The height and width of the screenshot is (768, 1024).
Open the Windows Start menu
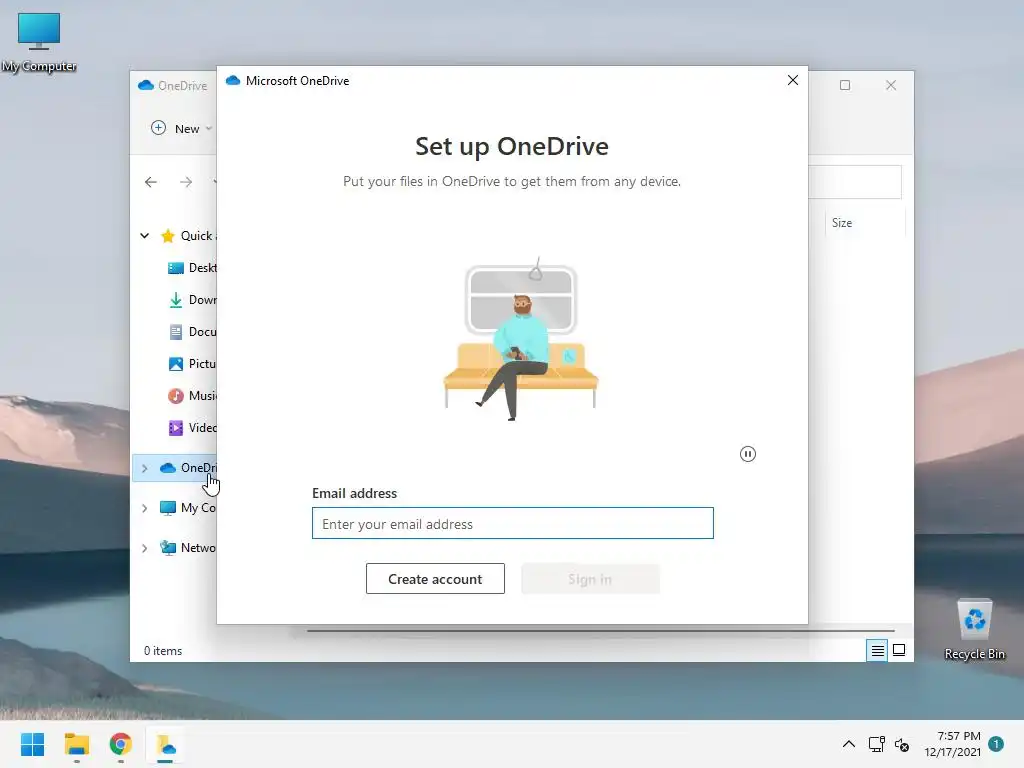pyautogui.click(x=33, y=744)
